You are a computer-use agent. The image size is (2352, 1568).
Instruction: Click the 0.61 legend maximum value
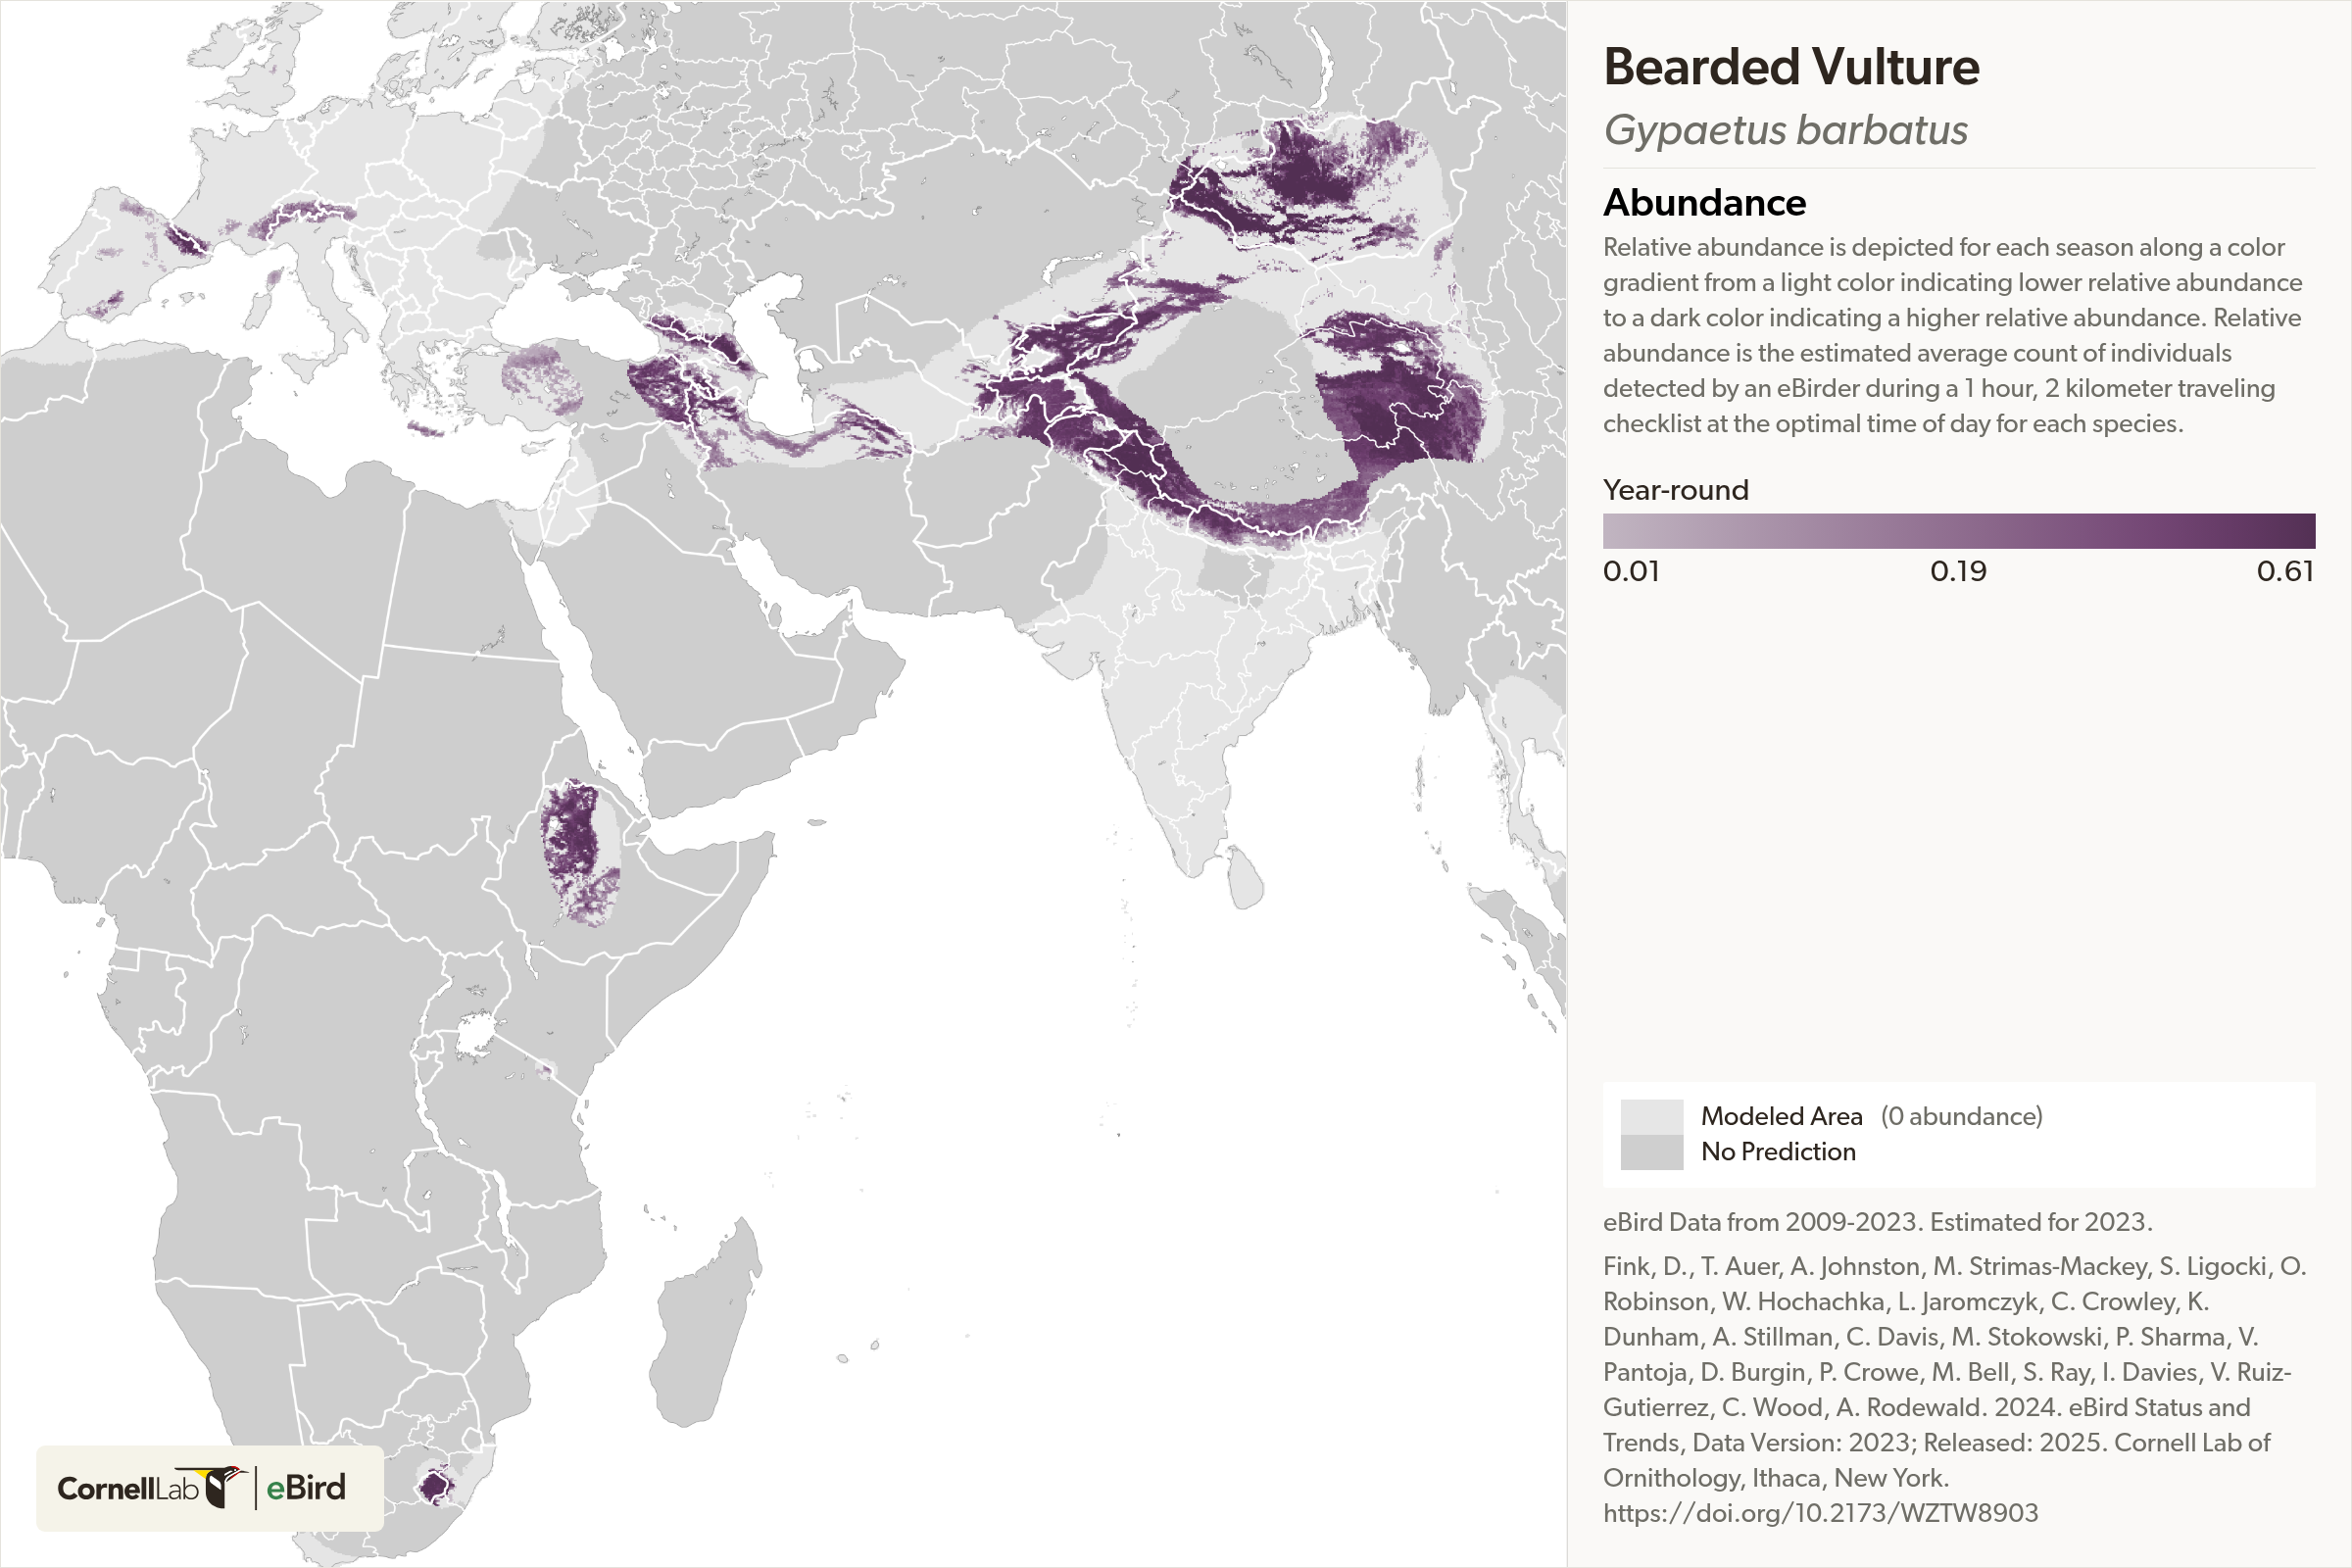2284,571
